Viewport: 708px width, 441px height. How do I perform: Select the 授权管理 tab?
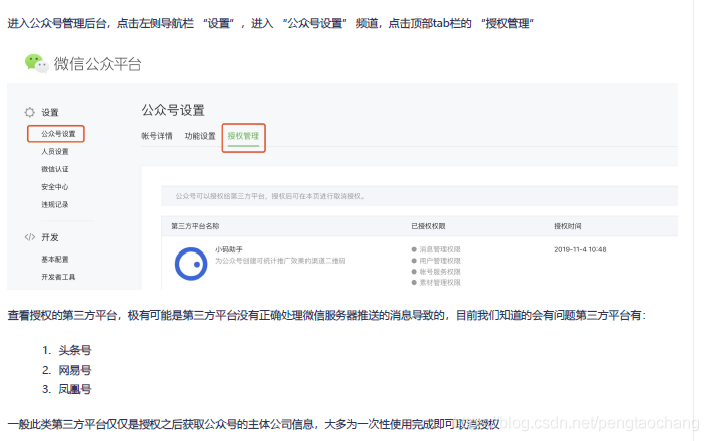point(243,136)
